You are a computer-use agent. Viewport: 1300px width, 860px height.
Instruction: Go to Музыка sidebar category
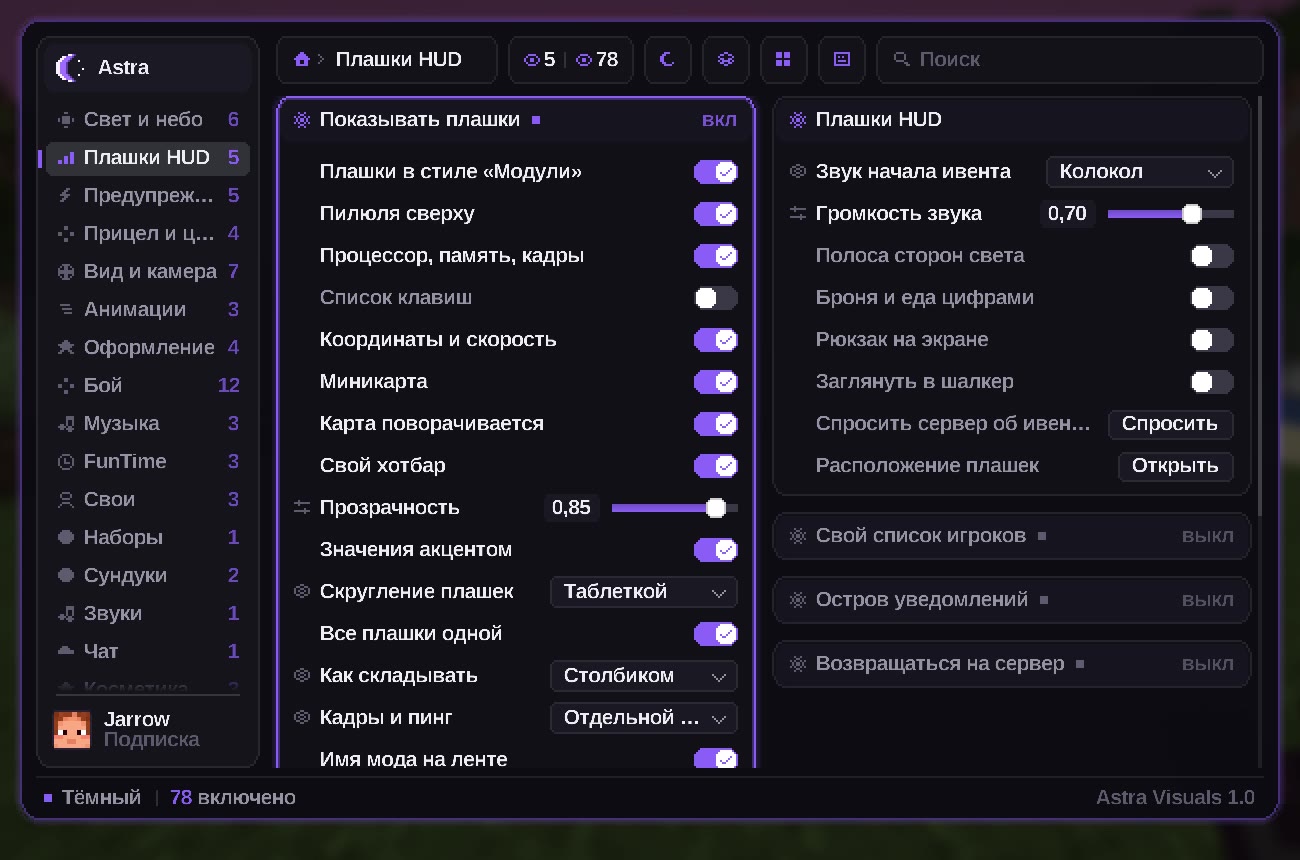coord(148,424)
